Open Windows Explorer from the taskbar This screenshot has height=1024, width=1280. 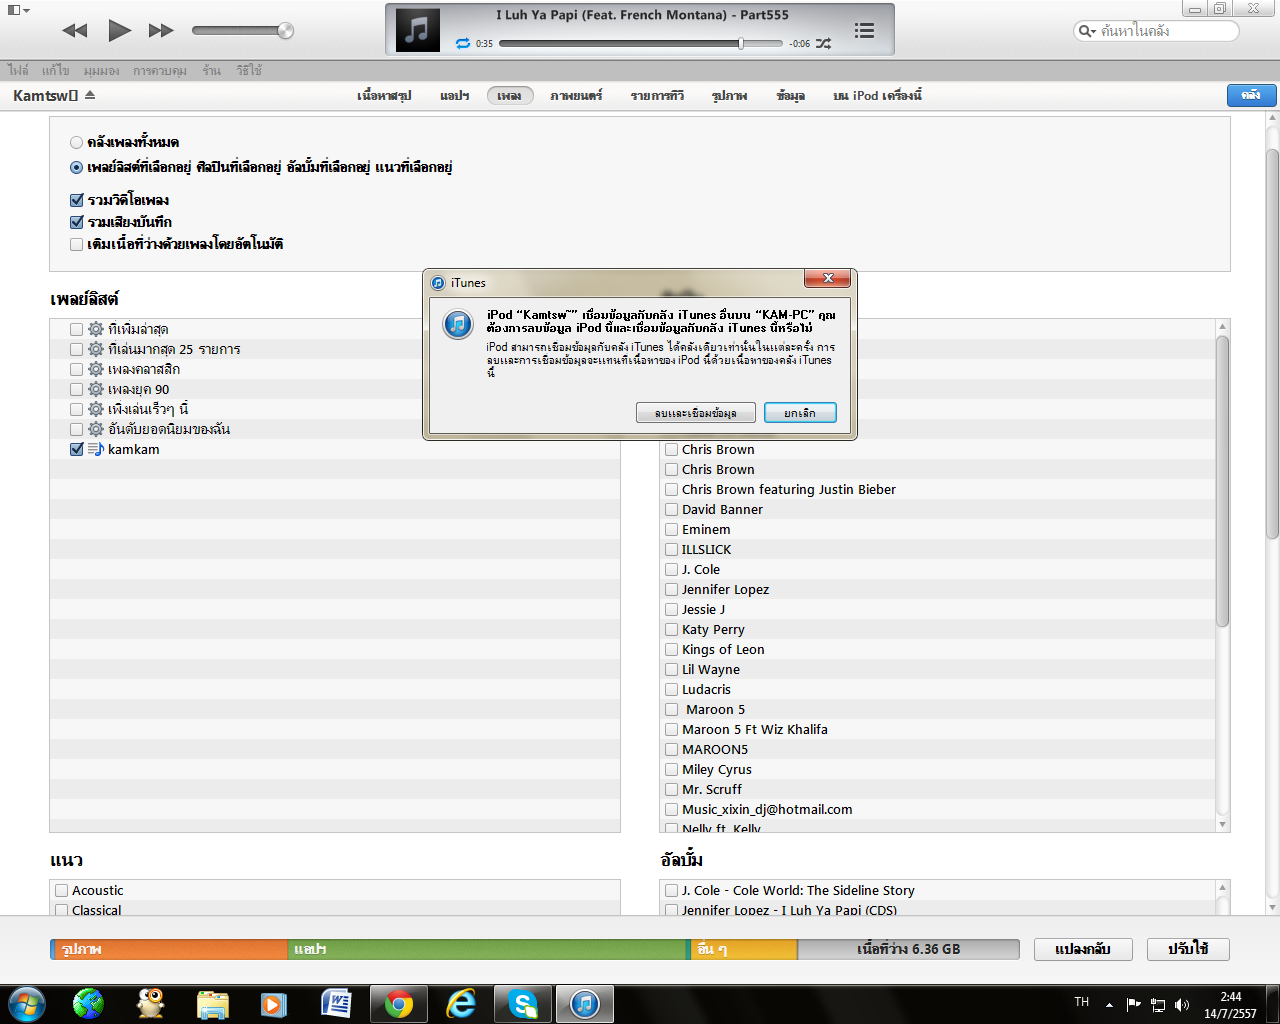(x=213, y=1003)
